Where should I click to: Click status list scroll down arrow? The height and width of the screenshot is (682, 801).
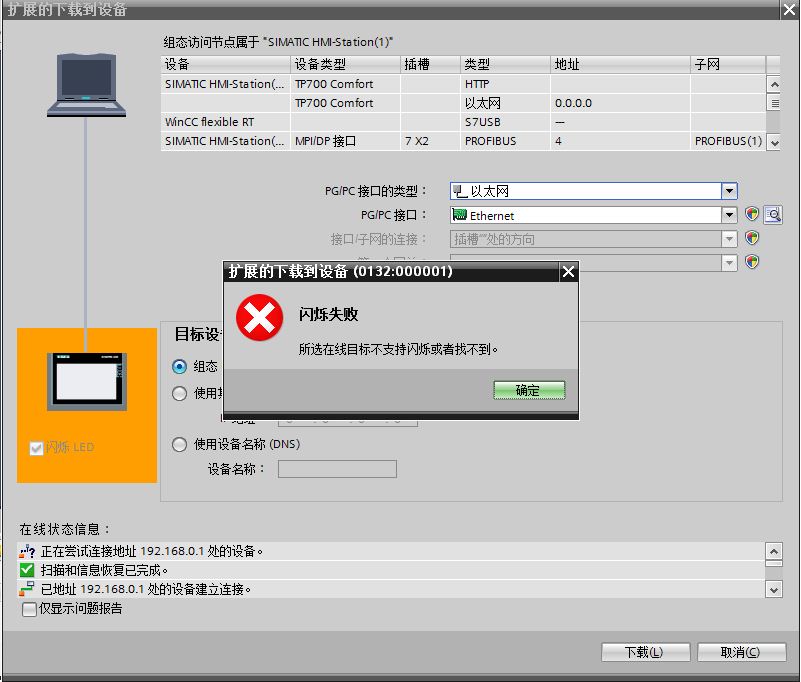774,590
